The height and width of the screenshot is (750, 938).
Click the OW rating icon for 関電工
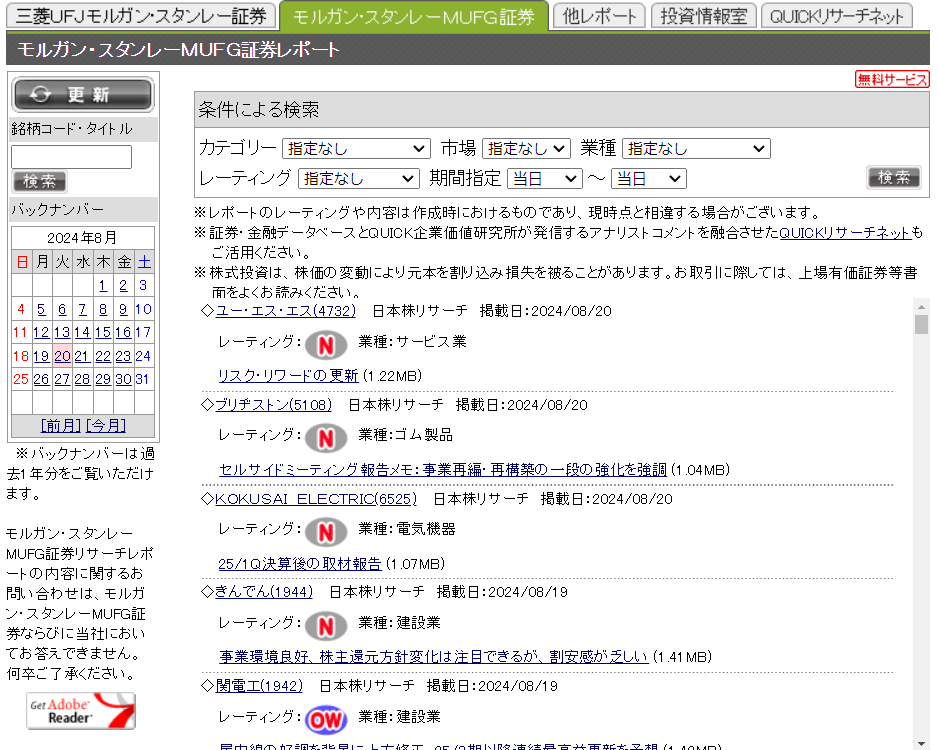[x=326, y=719]
